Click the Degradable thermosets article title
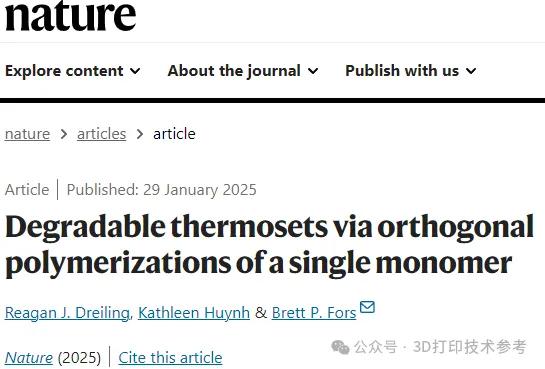This screenshot has width=545, height=369. click(x=269, y=245)
